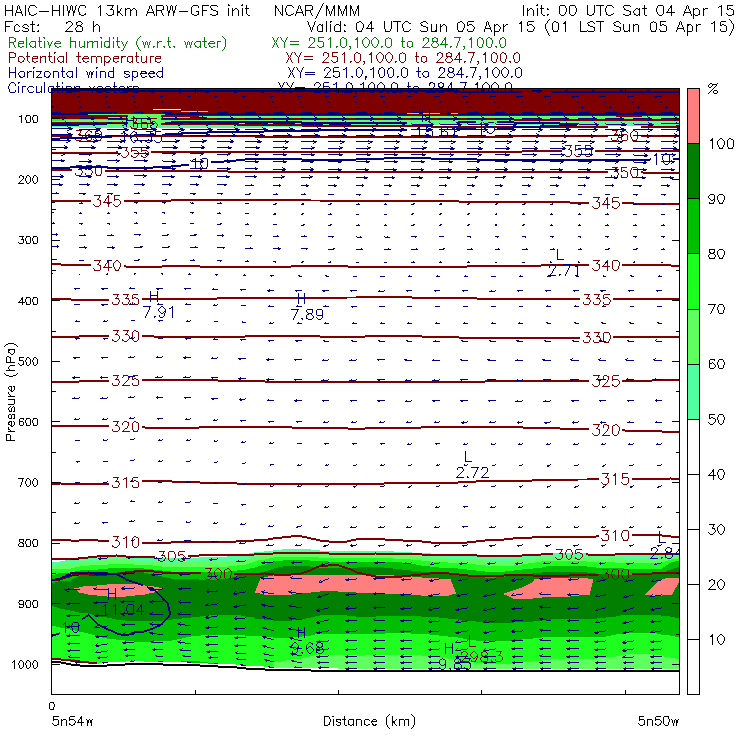Click the pressure axis label '1000'
740x740 pixels.
(27, 664)
